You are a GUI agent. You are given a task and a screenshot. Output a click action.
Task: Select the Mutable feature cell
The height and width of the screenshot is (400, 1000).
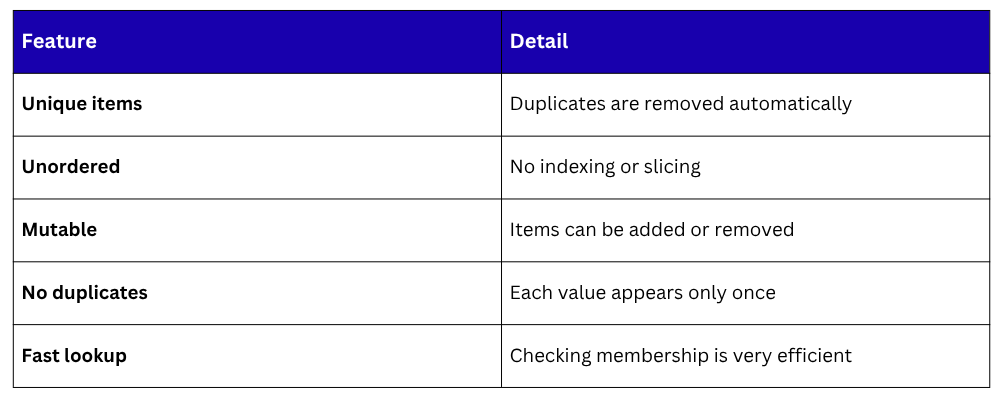click(59, 230)
